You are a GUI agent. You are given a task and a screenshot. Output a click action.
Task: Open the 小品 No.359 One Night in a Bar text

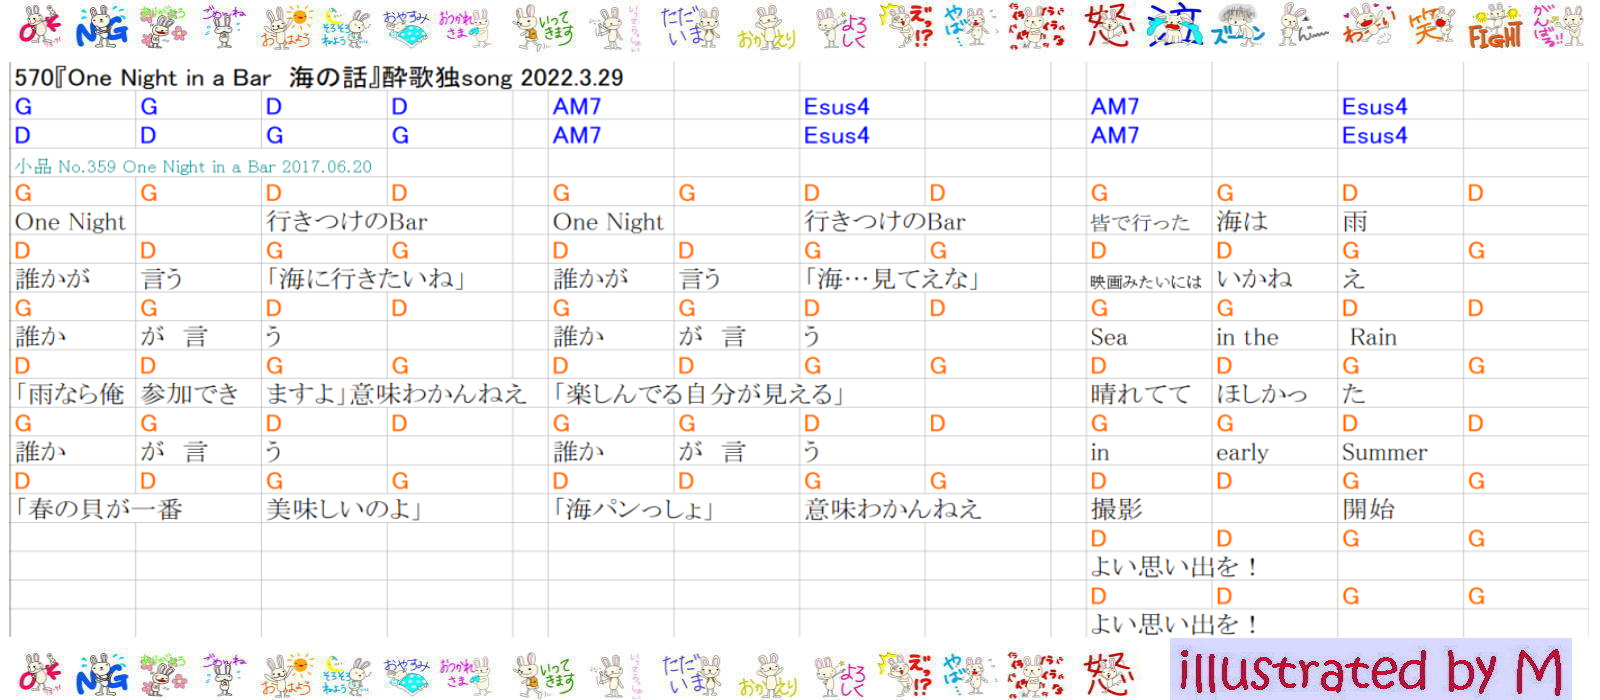193,167
